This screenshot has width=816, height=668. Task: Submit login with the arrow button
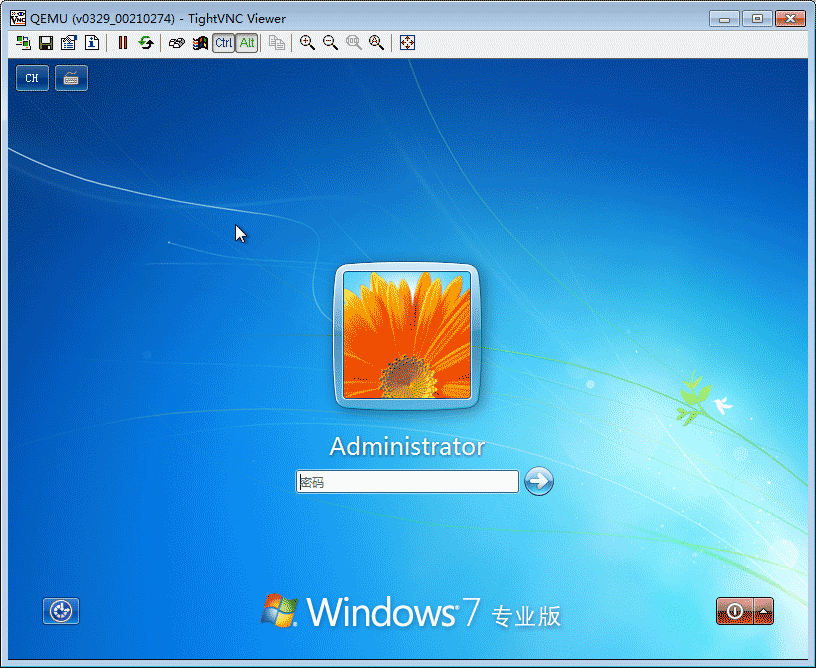(x=539, y=481)
